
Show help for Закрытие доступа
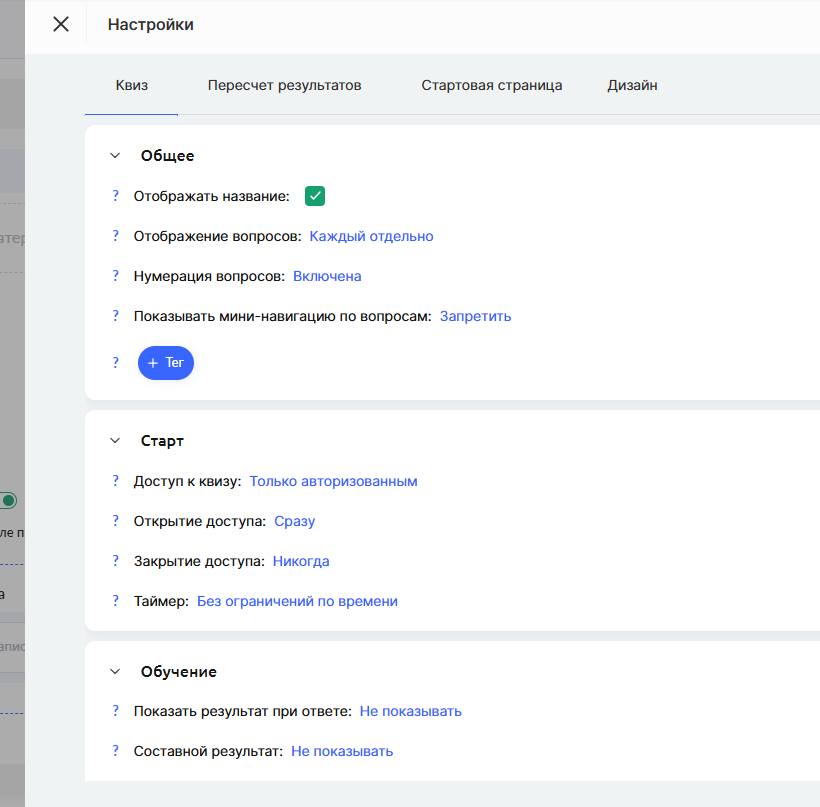click(x=116, y=561)
